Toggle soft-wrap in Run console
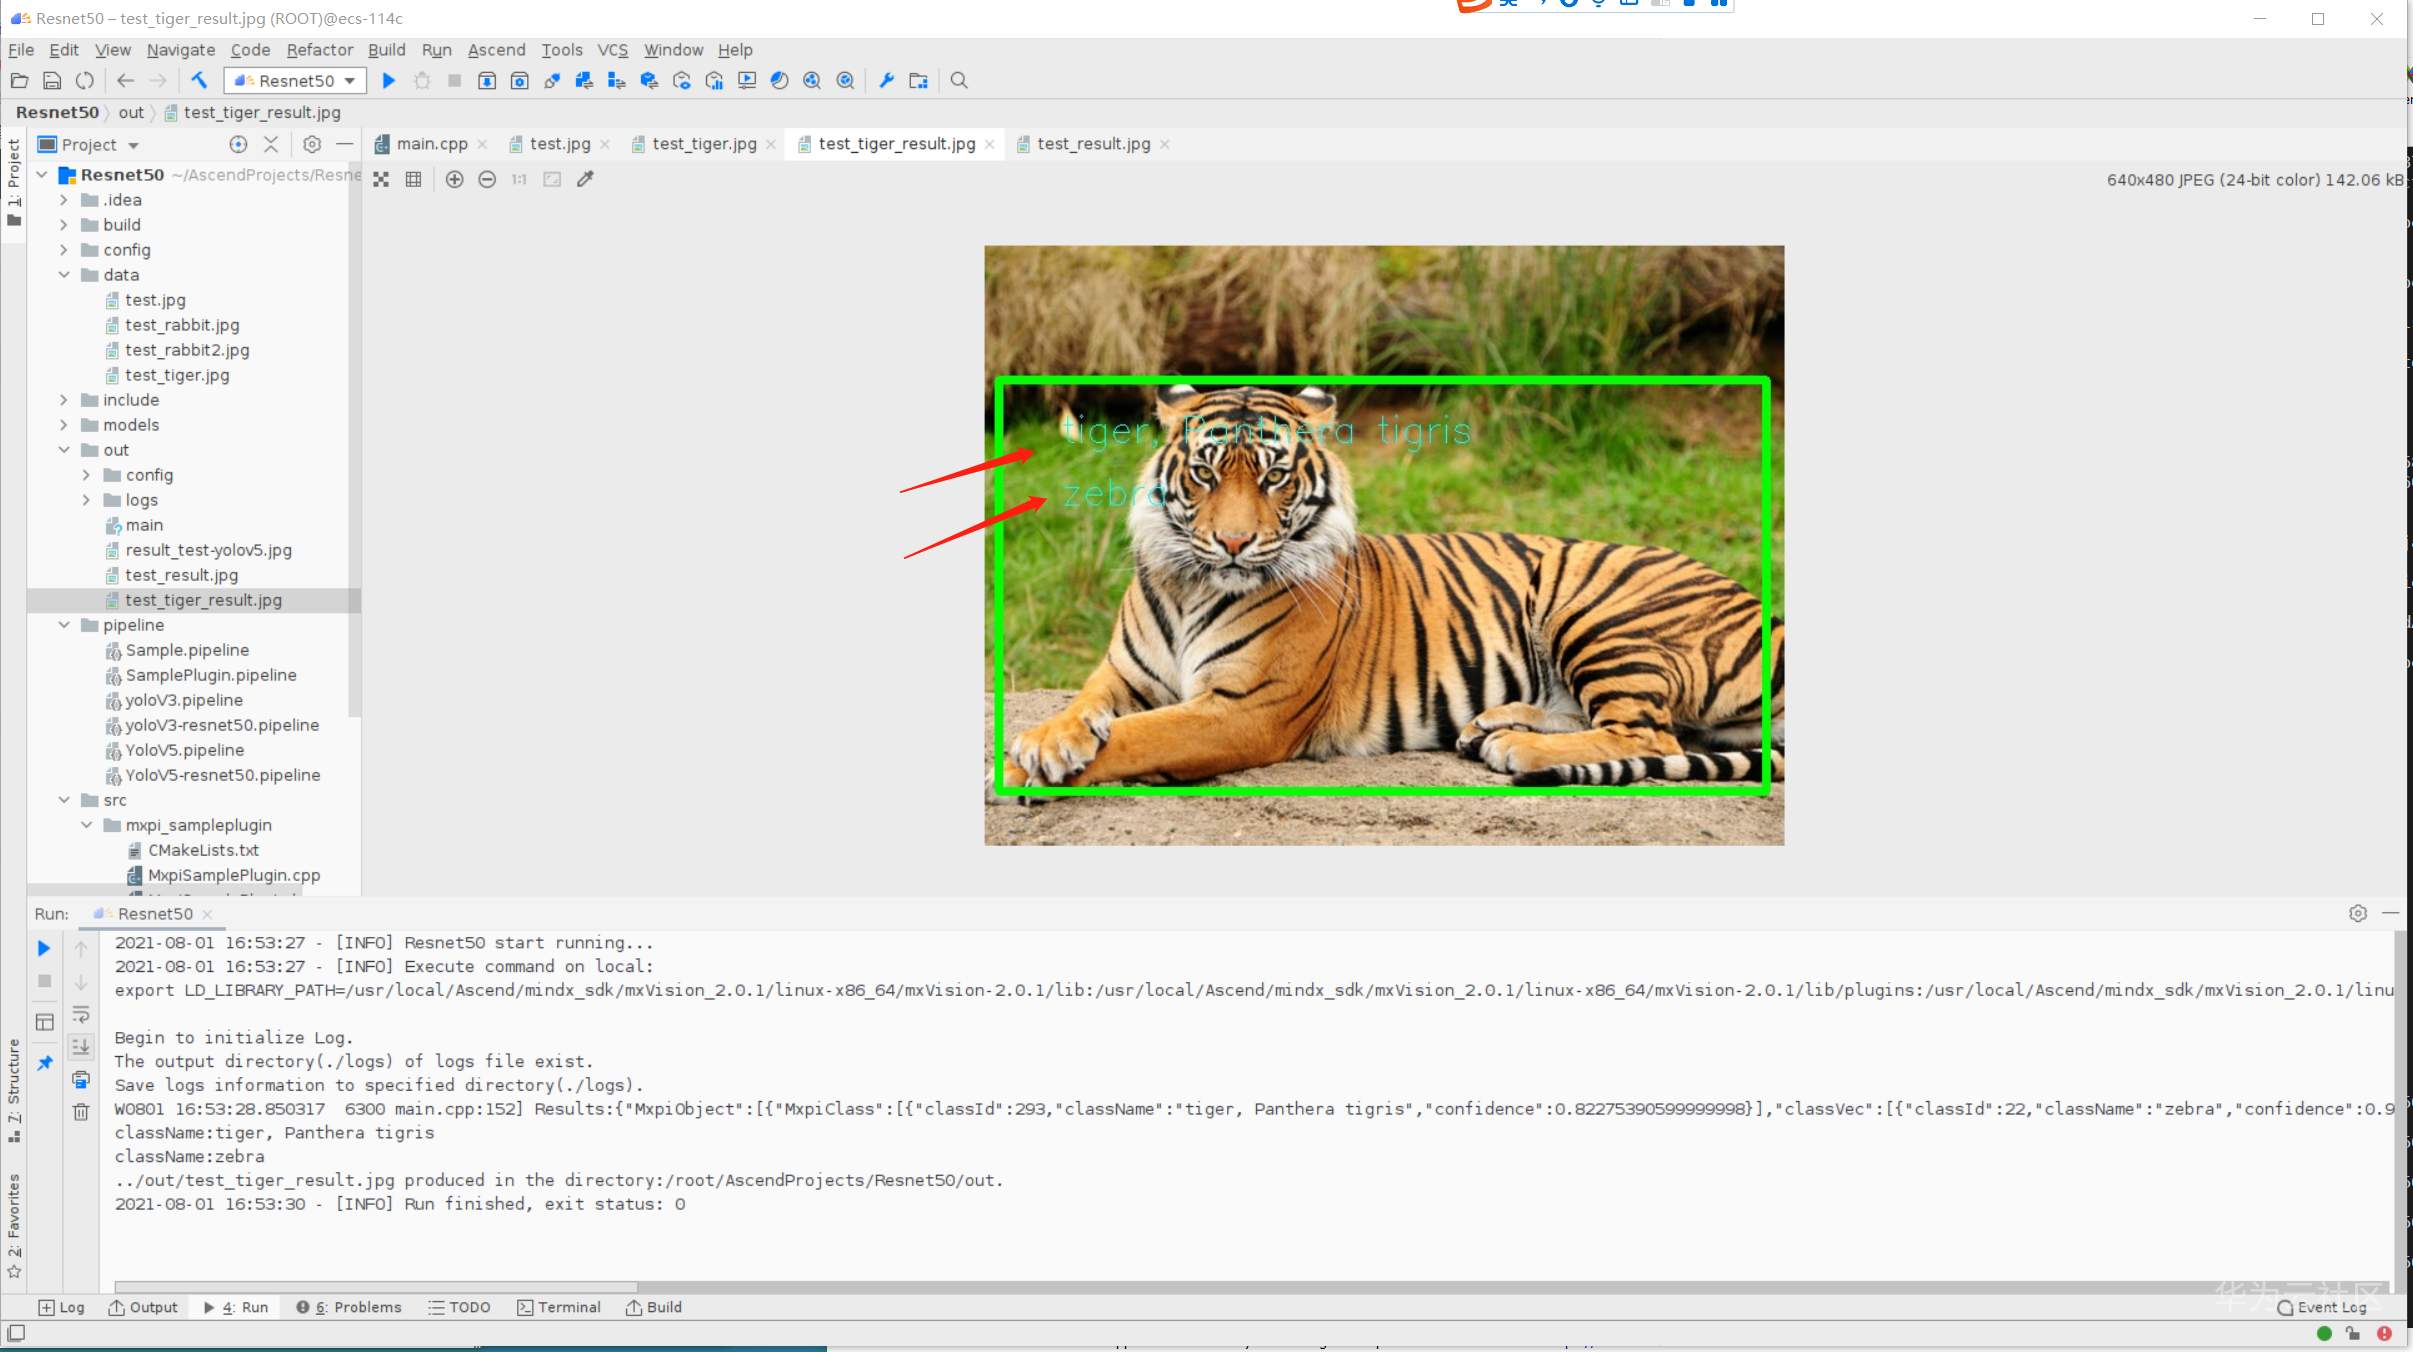 [81, 1015]
